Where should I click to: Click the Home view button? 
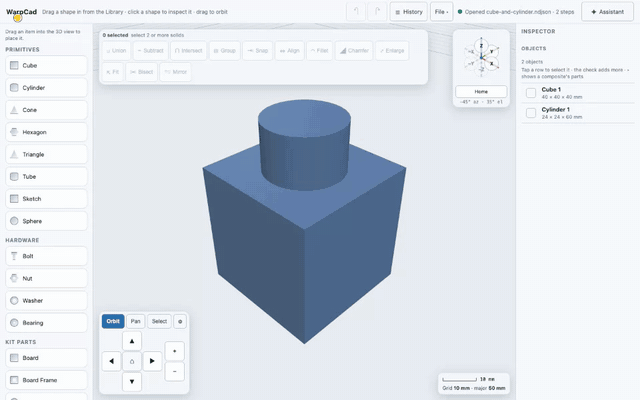[x=481, y=91]
